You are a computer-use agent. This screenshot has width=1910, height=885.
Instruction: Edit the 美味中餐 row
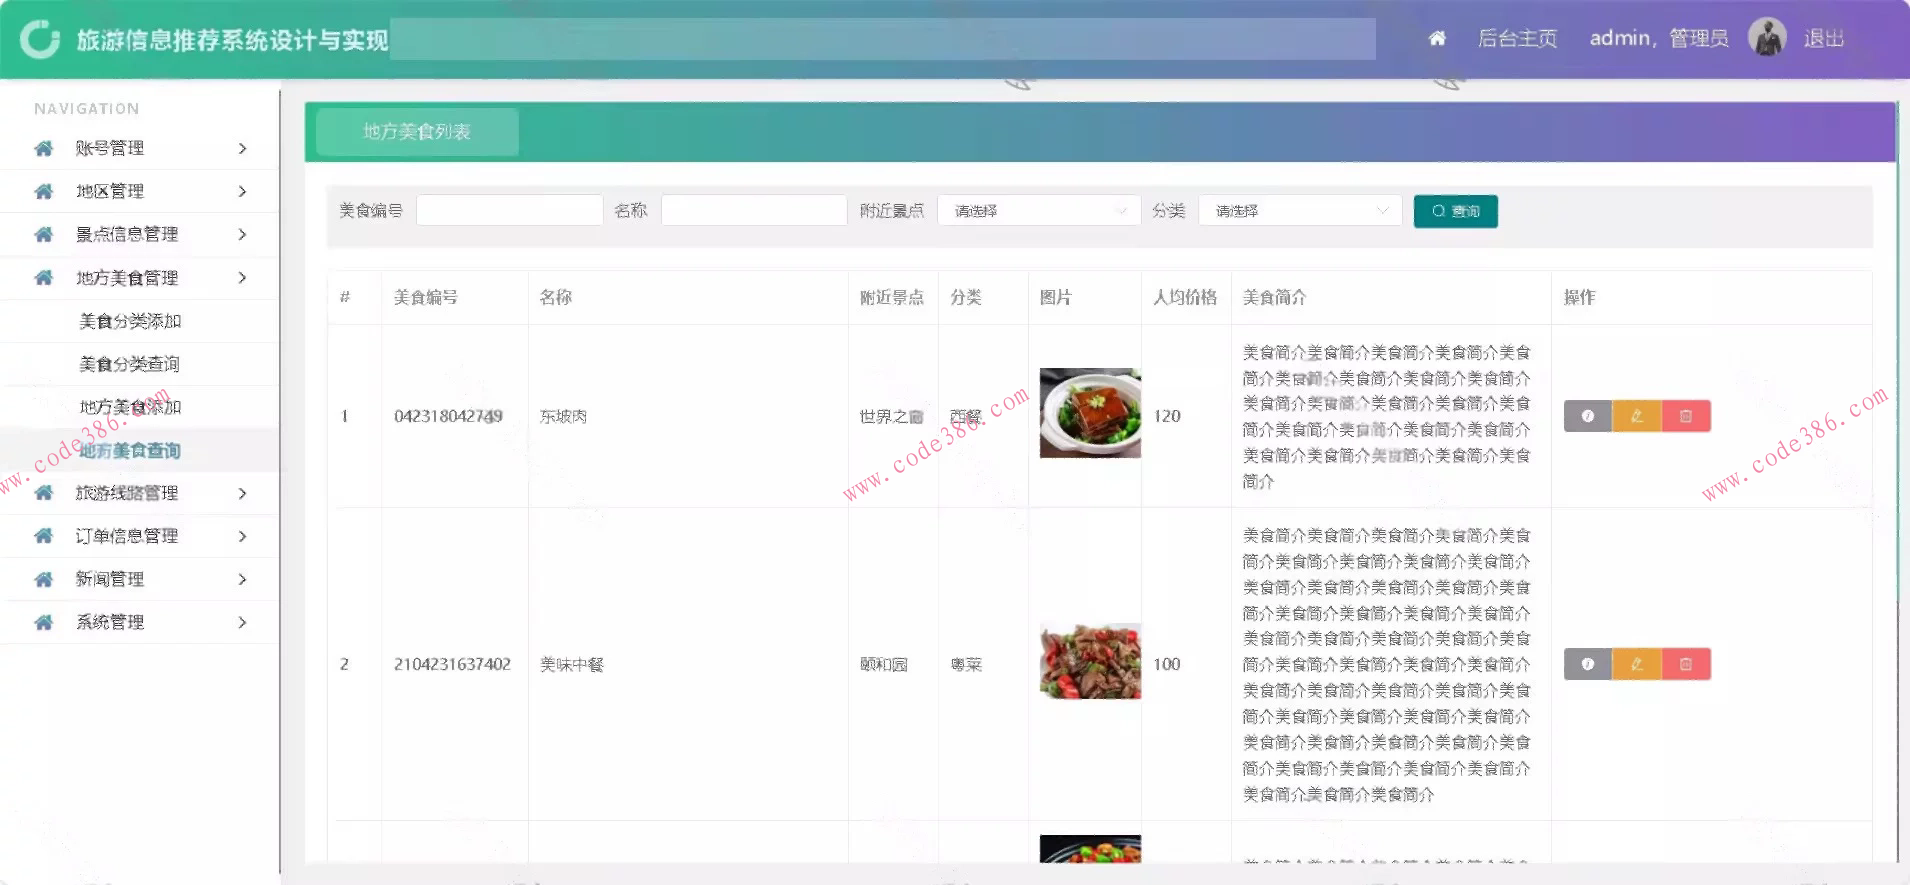pos(1637,664)
